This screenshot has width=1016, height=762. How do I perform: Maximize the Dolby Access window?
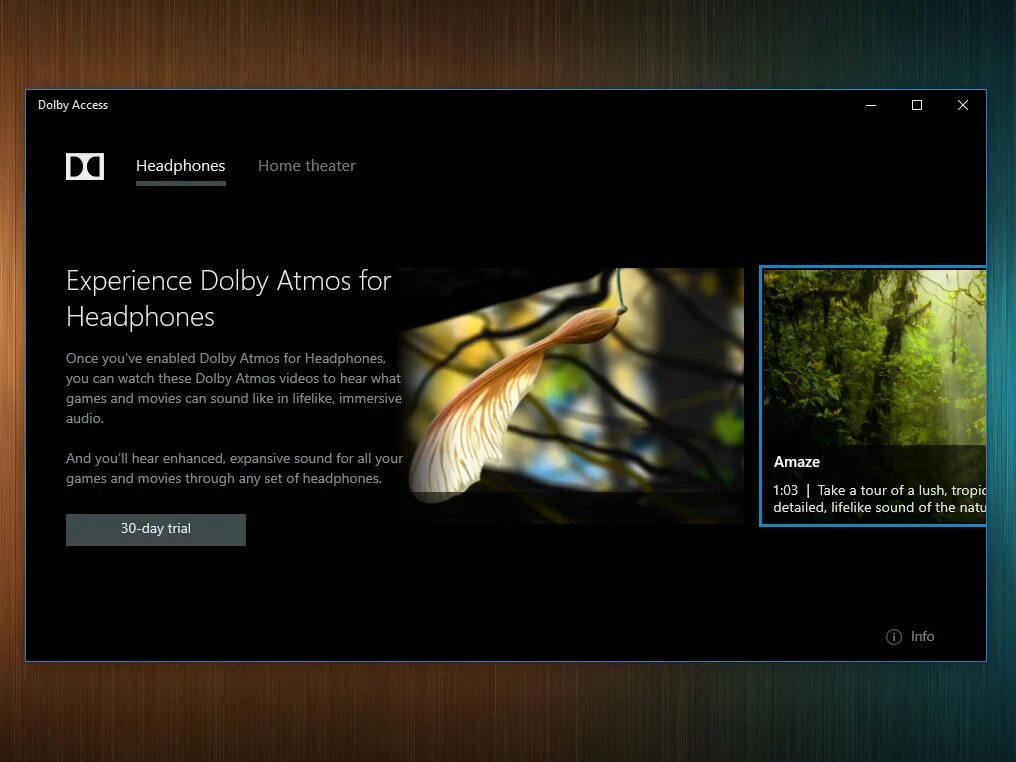click(x=917, y=105)
